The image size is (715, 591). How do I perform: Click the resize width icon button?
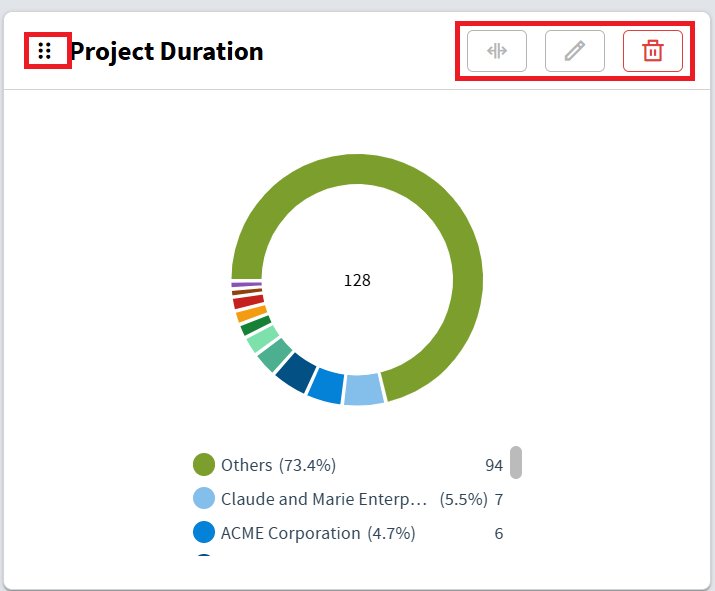pyautogui.click(x=497, y=51)
